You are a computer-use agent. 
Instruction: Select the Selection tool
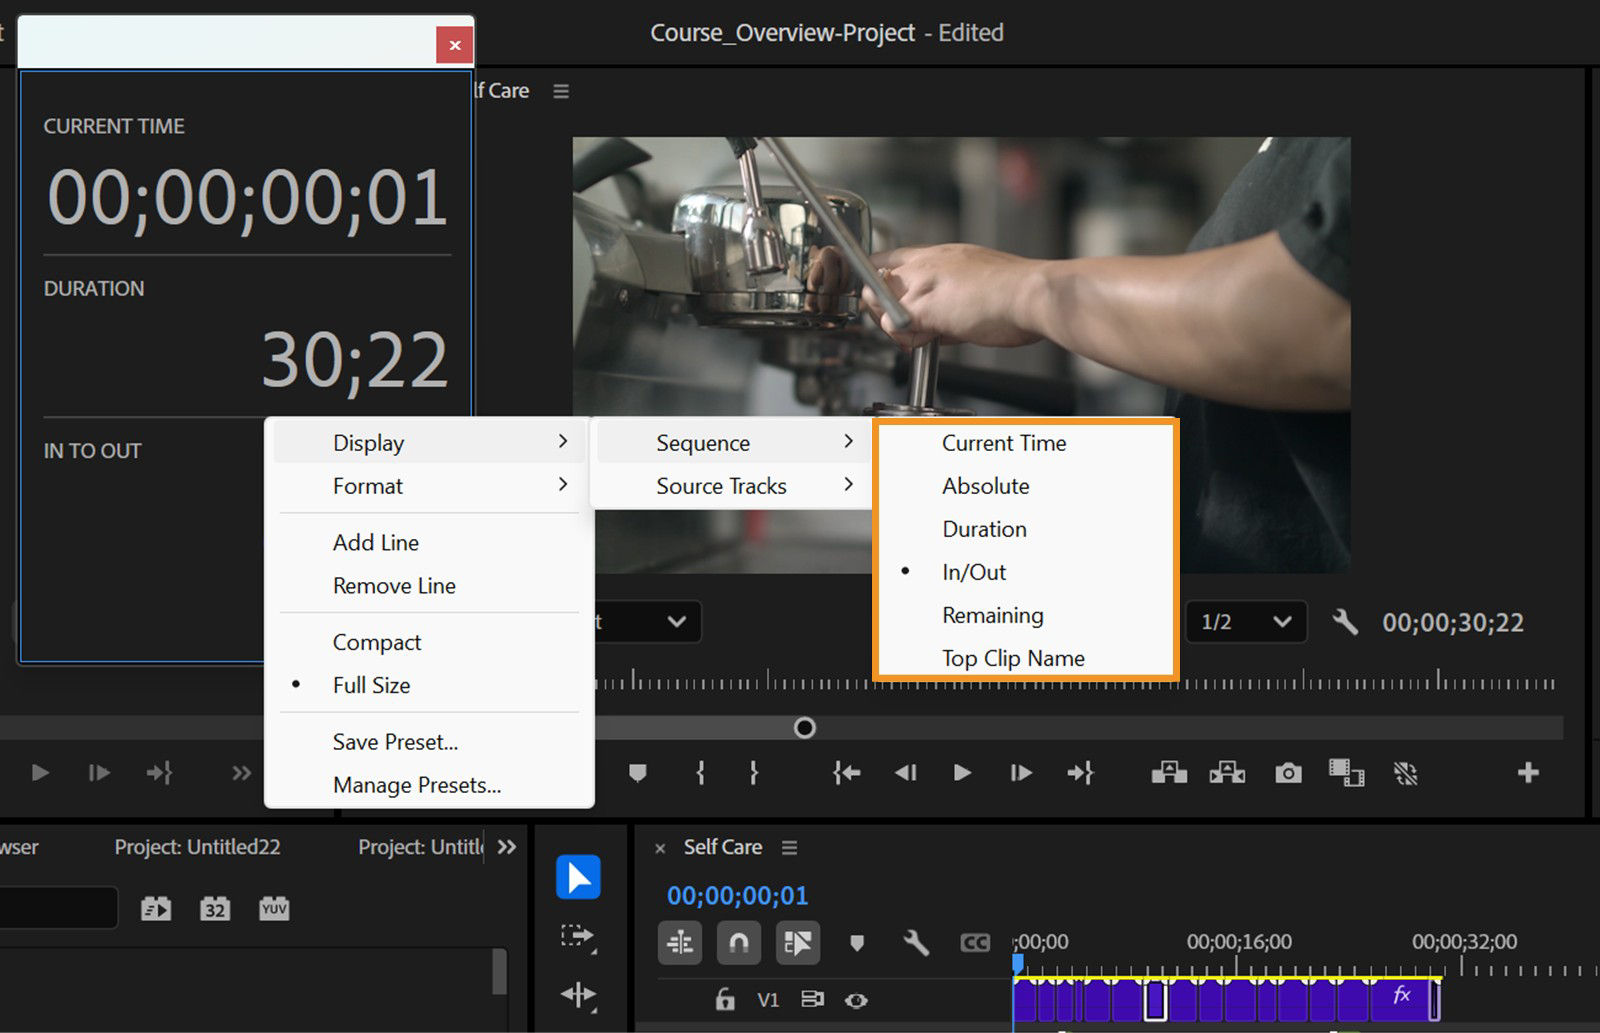(x=578, y=877)
